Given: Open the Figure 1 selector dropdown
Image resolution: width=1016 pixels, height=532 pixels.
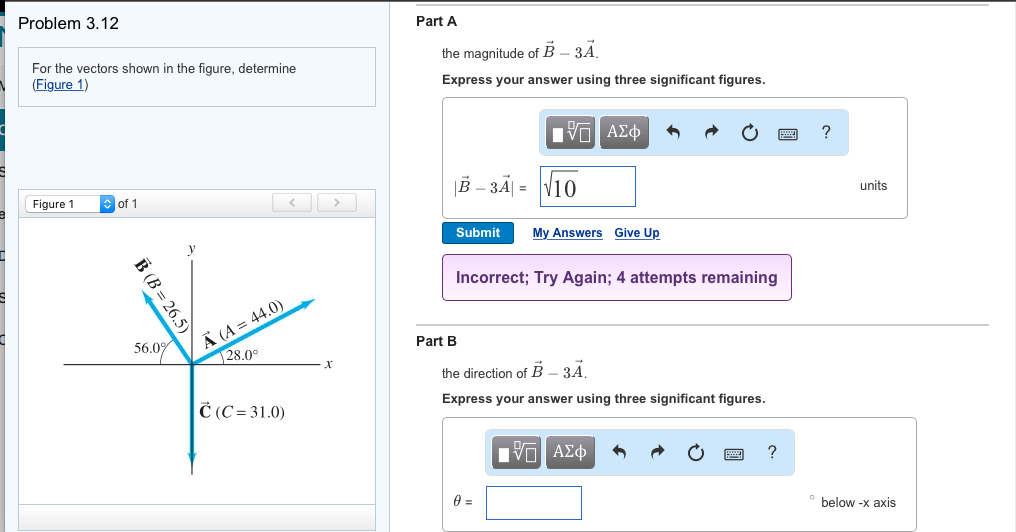Looking at the screenshot, I should pyautogui.click(x=70, y=203).
